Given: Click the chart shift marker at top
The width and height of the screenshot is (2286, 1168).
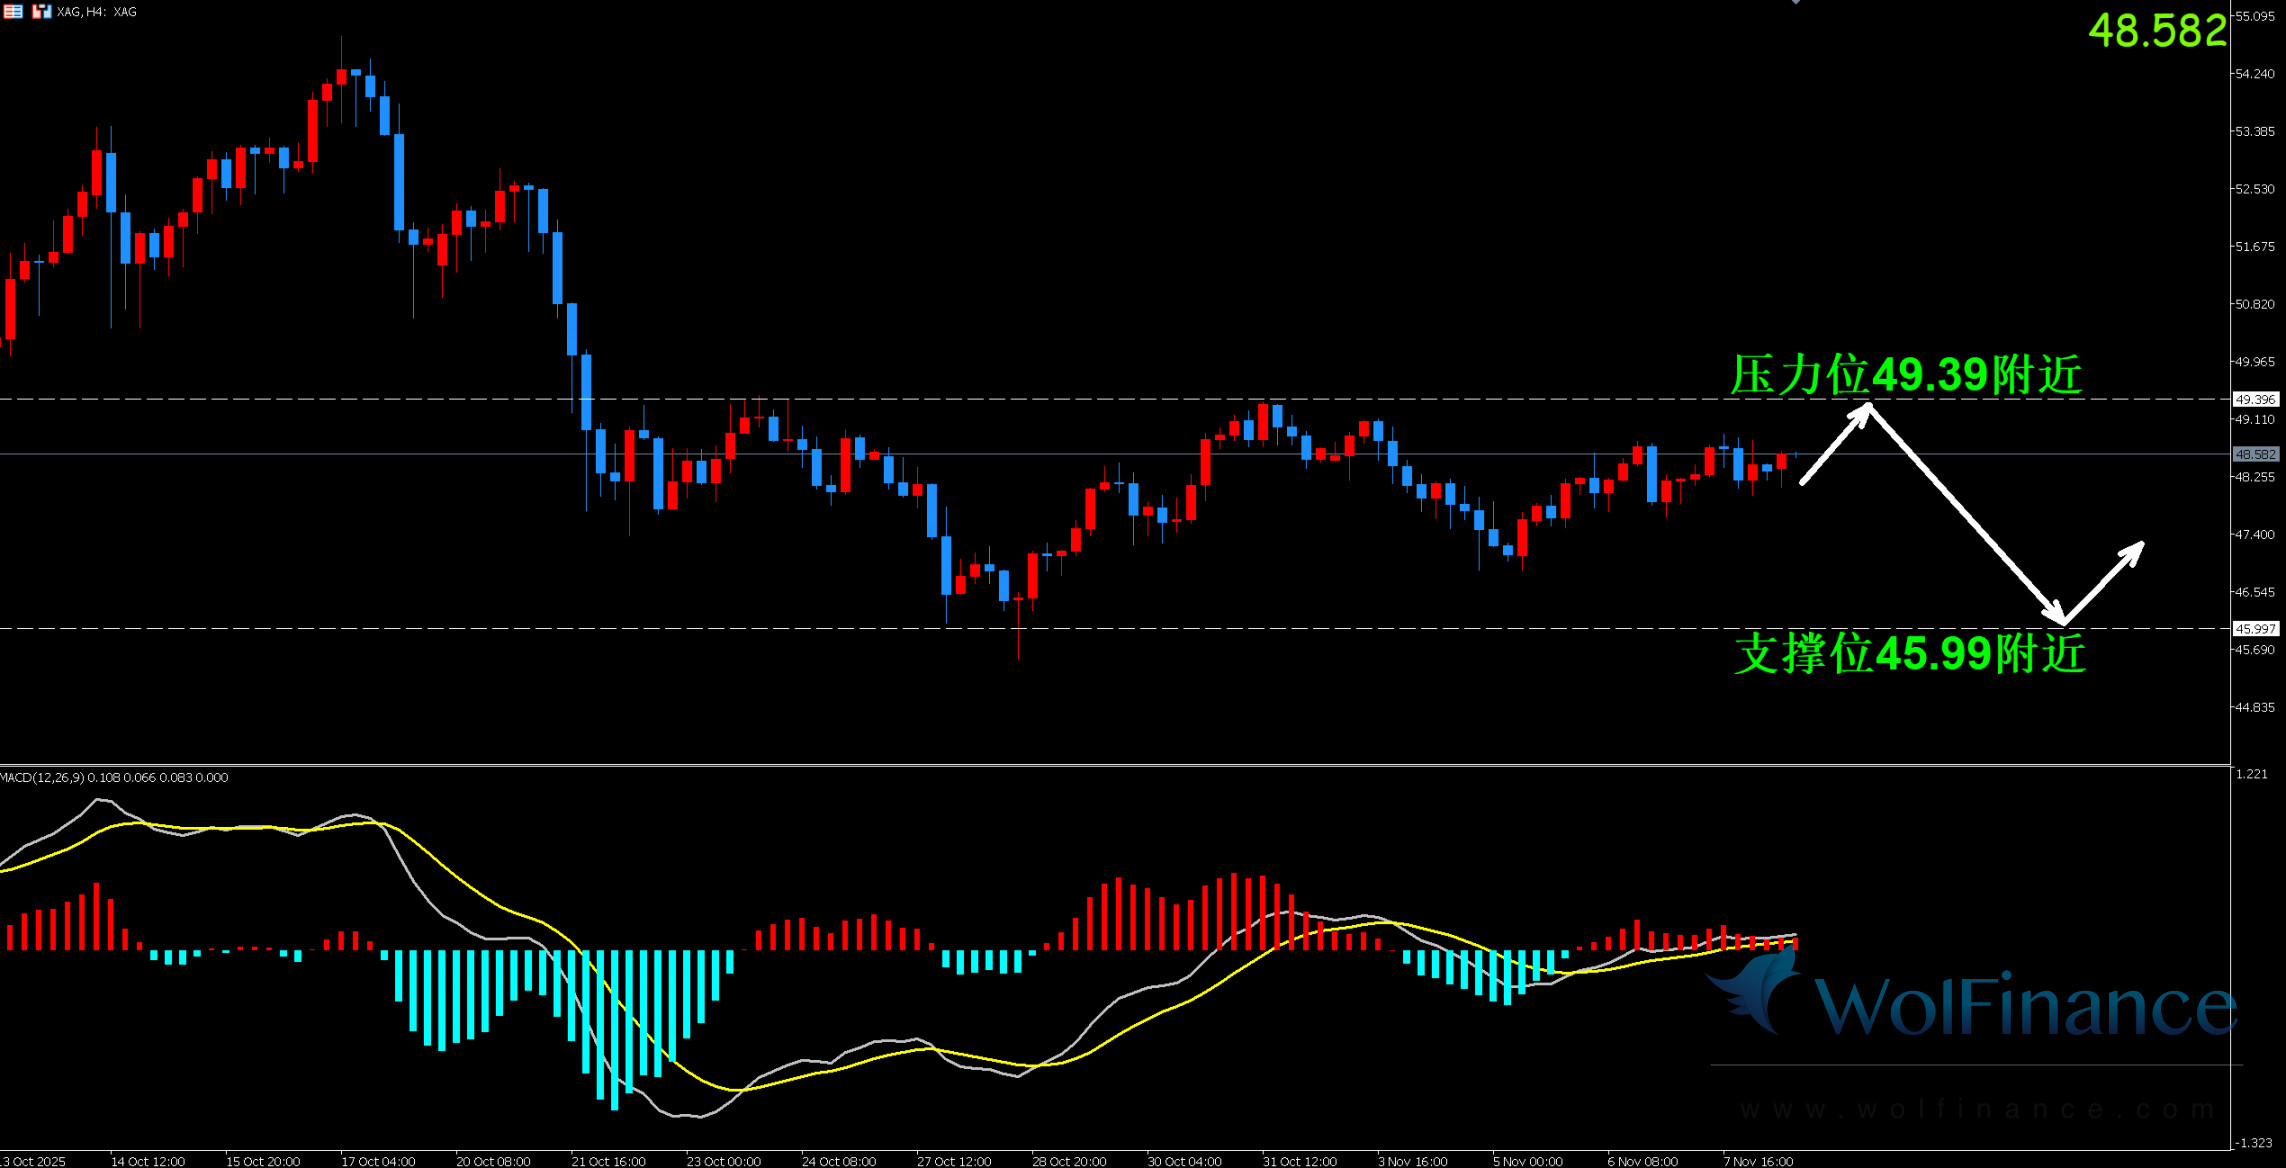Looking at the screenshot, I should click(x=1796, y=2).
